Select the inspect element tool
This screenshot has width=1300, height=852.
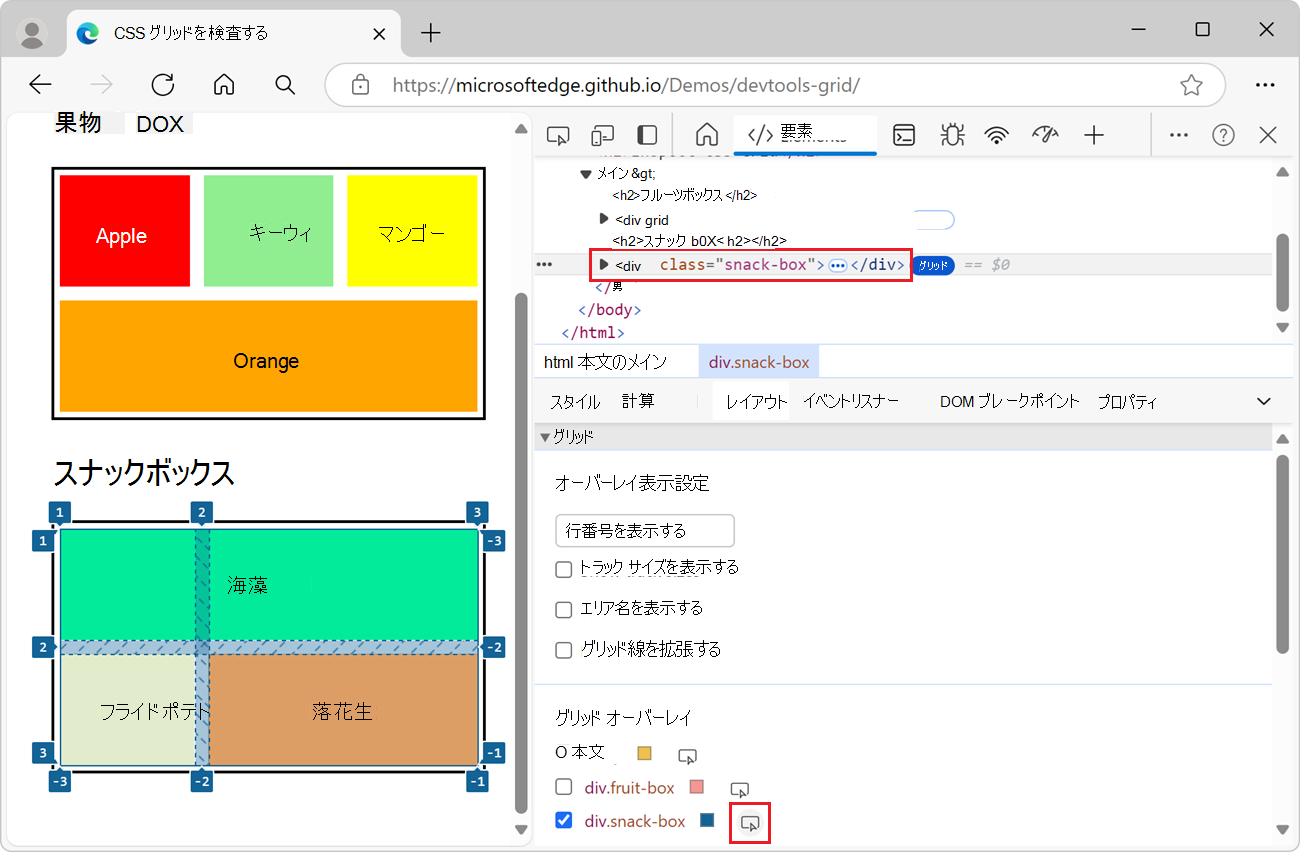click(x=557, y=133)
